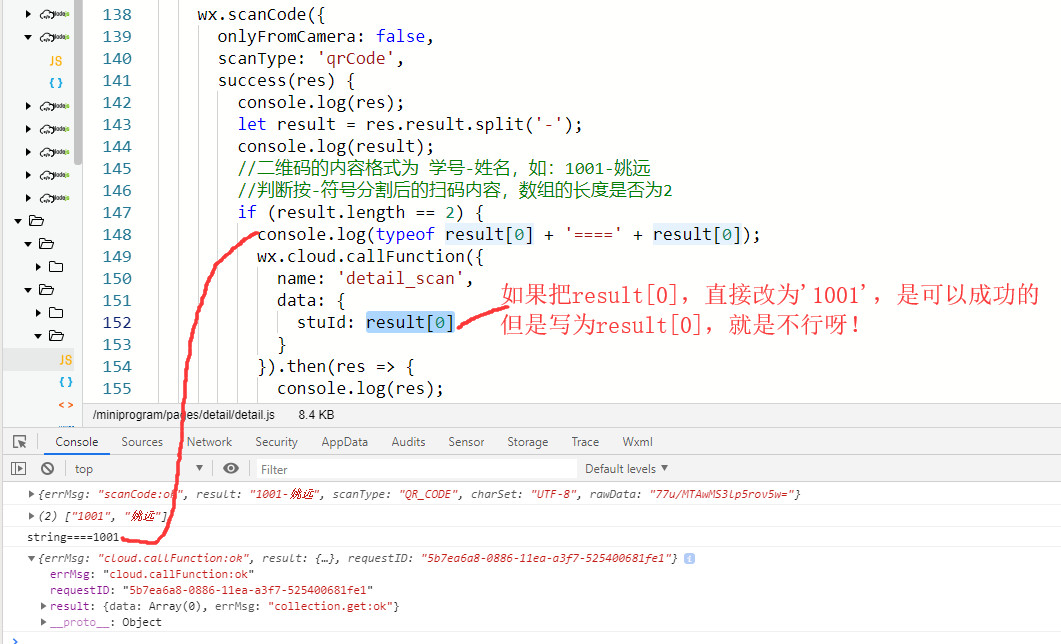1061x644 pixels.
Task: Click line number 152 in the gutter
Action: coord(117,323)
